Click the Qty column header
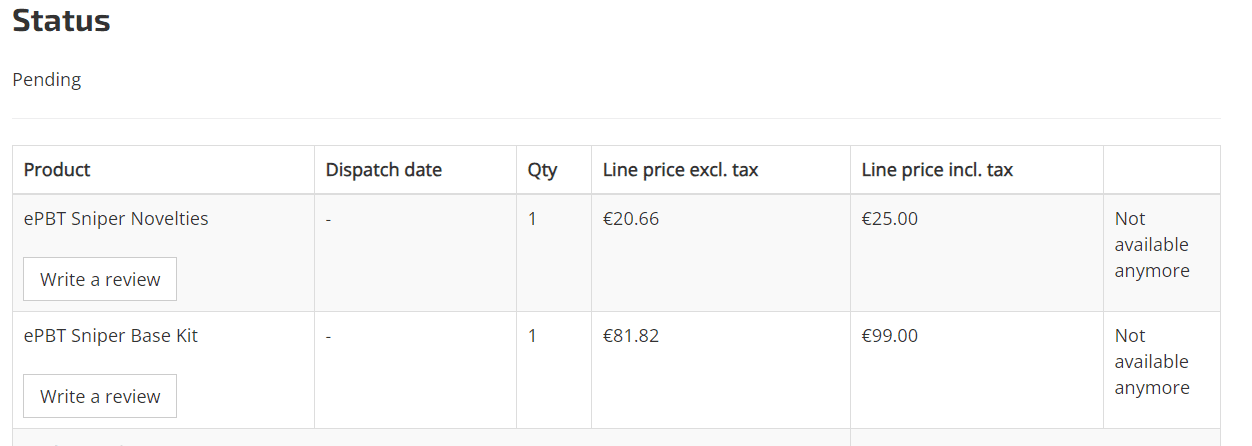1252x446 pixels. tap(543, 170)
